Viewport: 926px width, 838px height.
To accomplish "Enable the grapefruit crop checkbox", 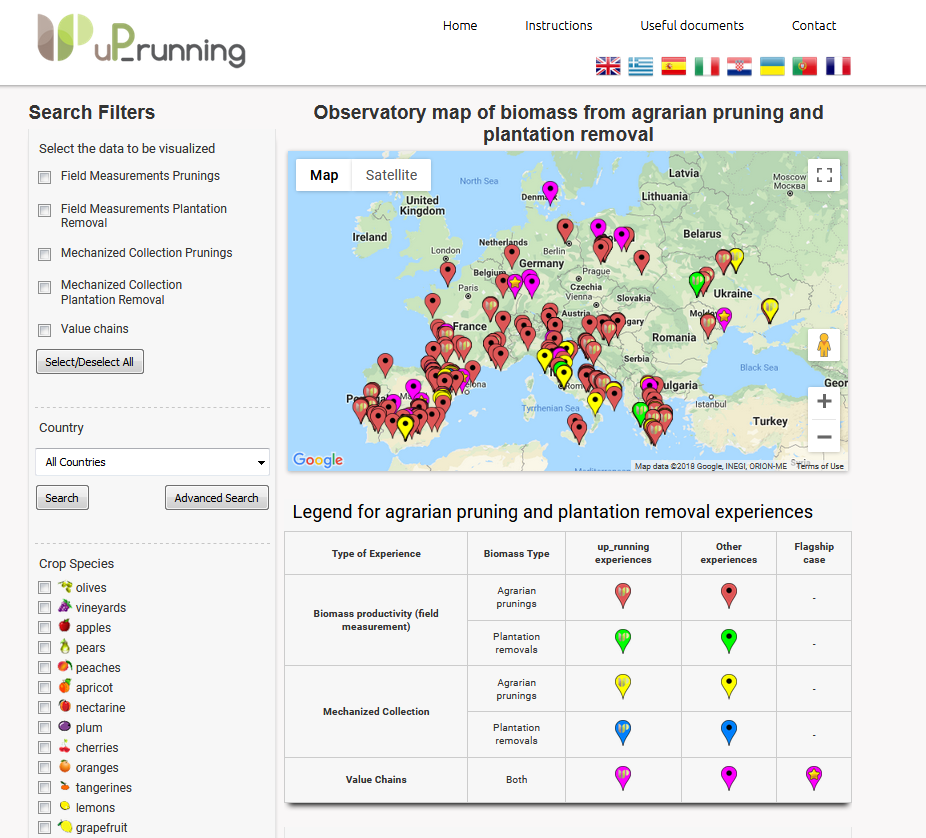I will click(x=44, y=828).
